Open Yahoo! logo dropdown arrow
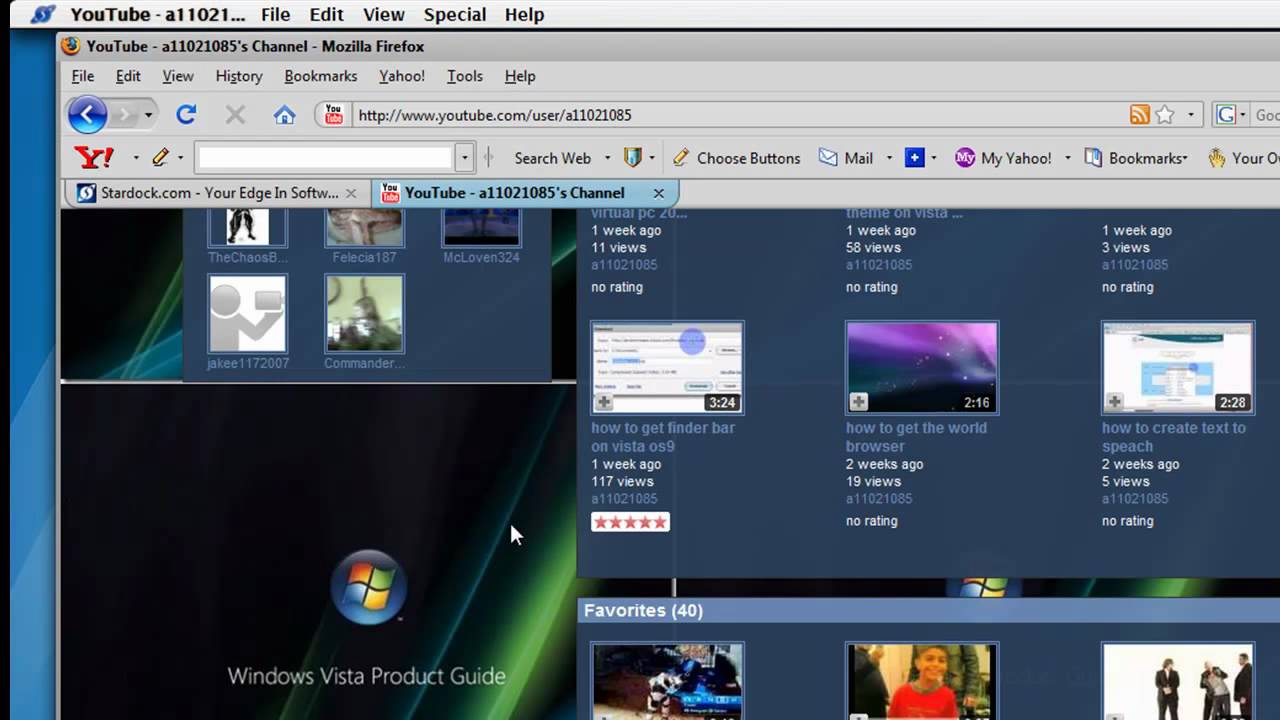Viewport: 1280px width, 720px height. (135, 158)
